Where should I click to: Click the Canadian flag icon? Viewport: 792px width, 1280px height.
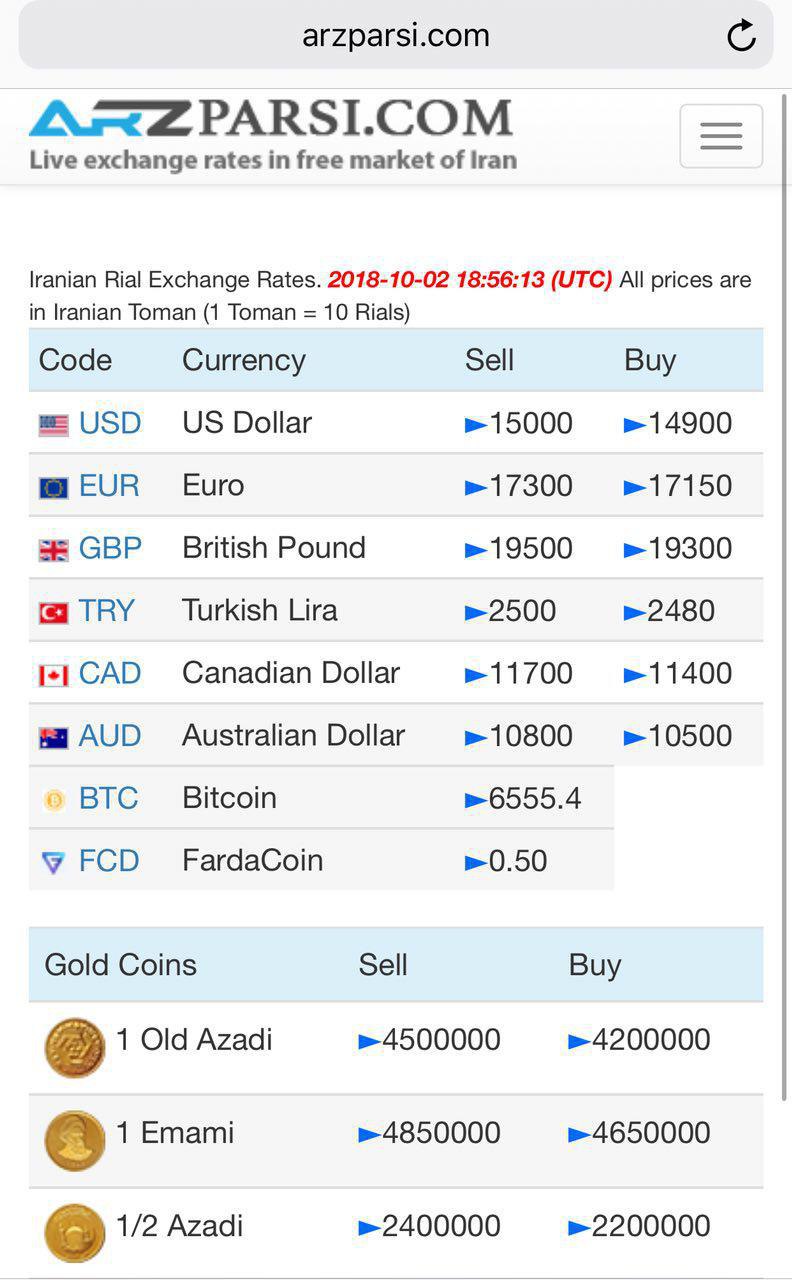[x=54, y=675]
